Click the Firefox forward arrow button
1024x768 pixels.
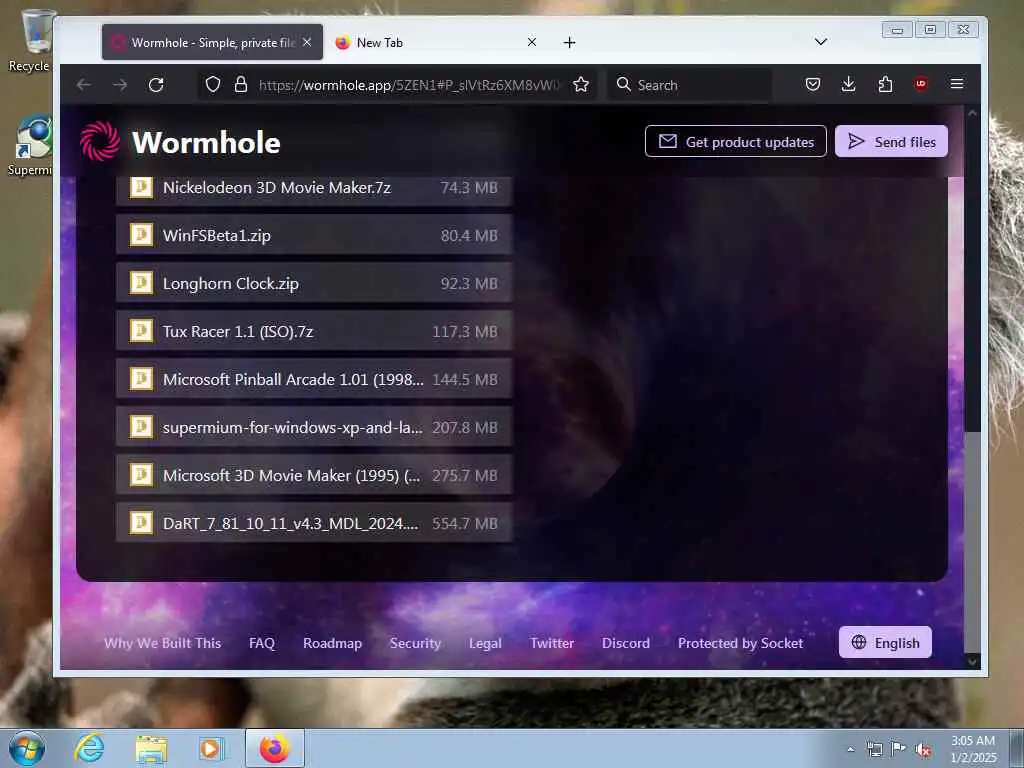[120, 85]
